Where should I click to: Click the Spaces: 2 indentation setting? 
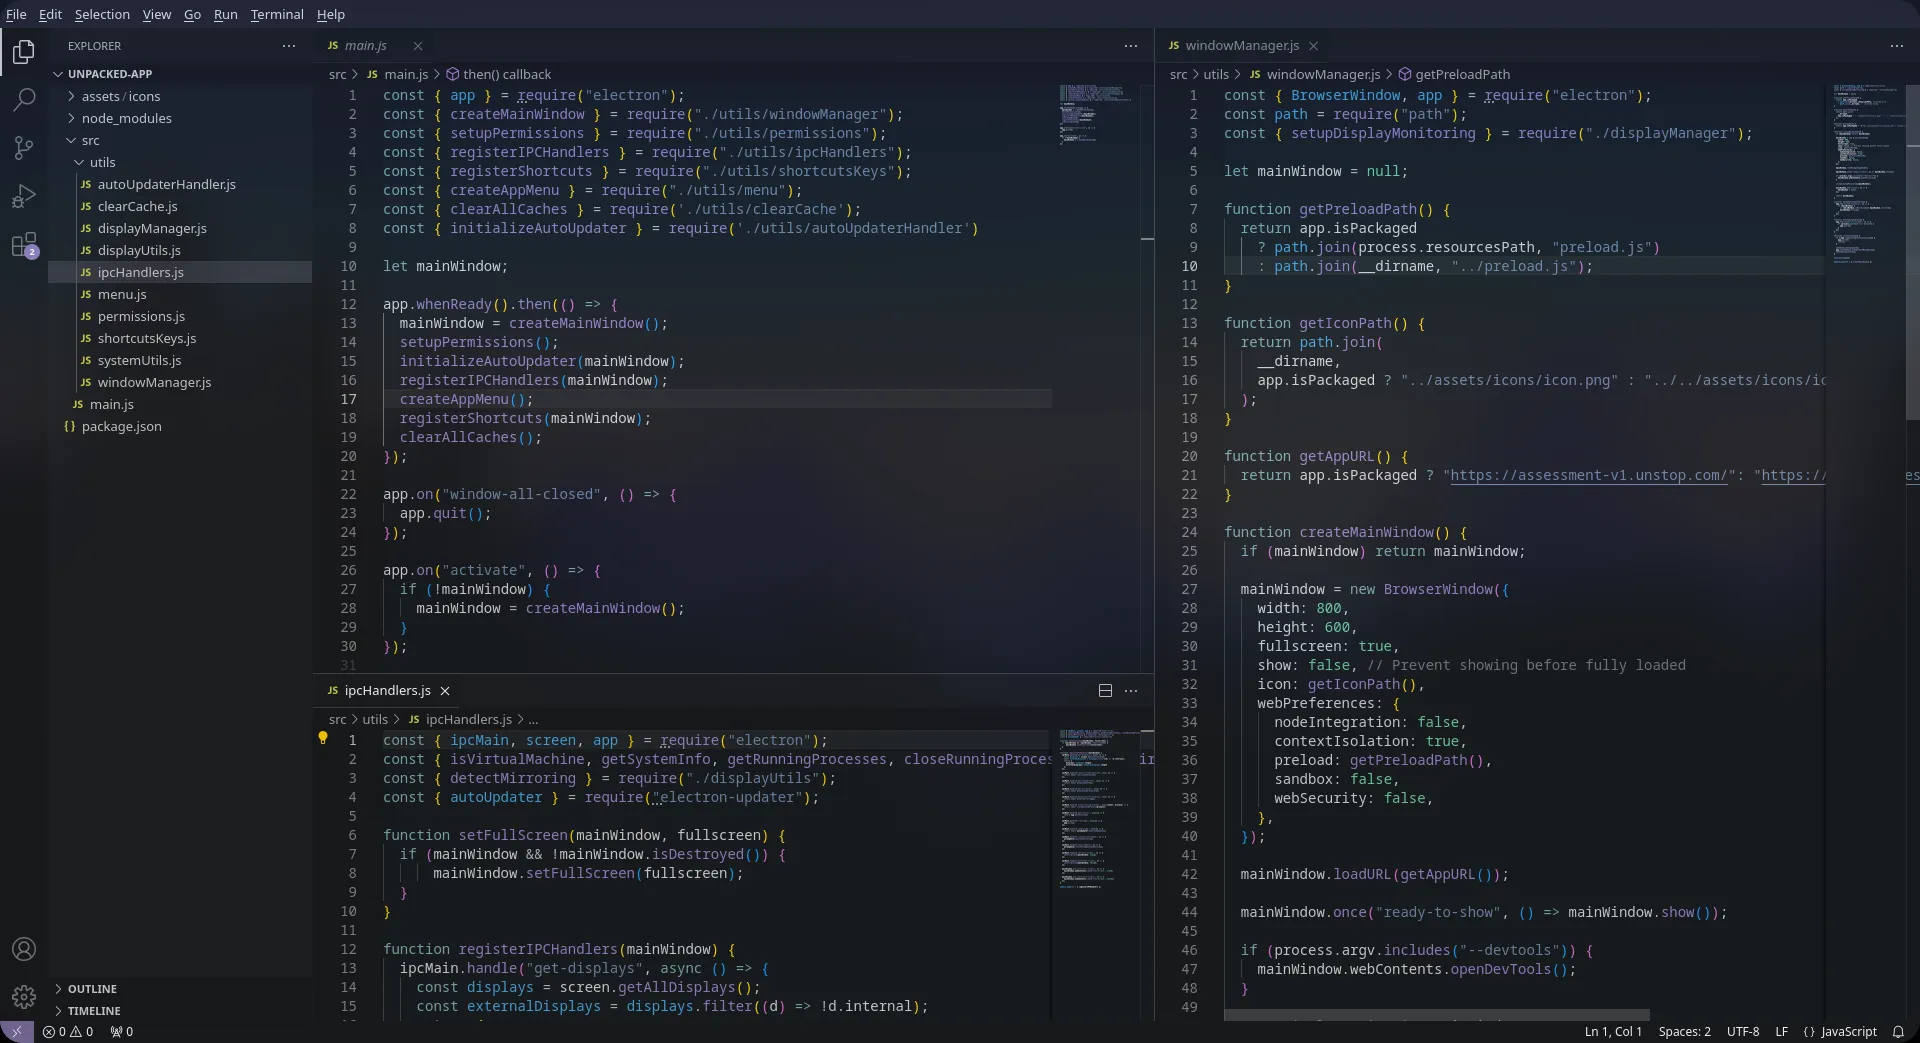(x=1685, y=1032)
